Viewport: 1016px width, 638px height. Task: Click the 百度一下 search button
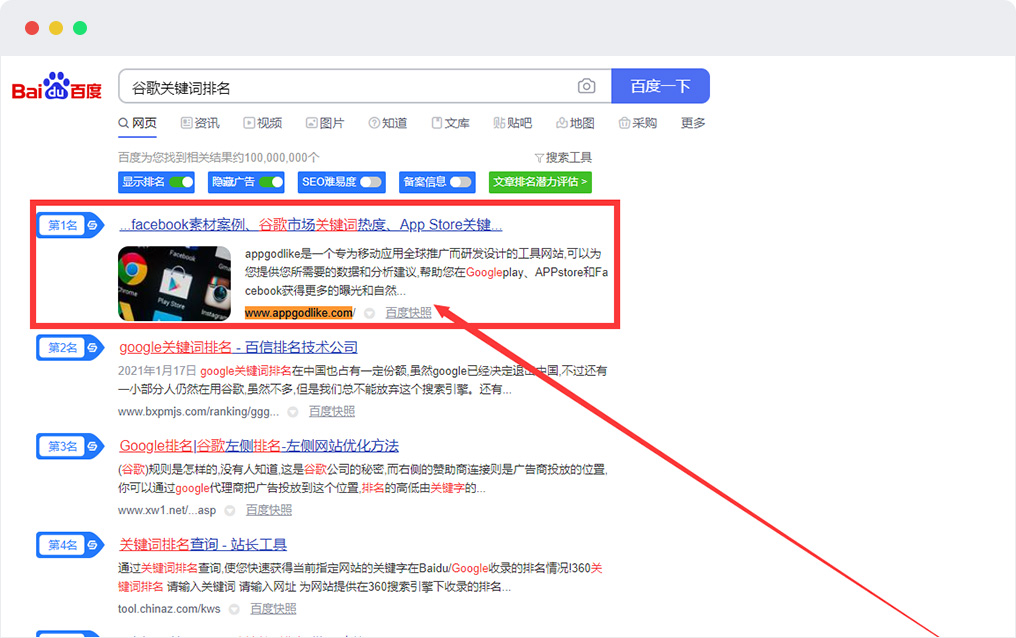coord(660,86)
